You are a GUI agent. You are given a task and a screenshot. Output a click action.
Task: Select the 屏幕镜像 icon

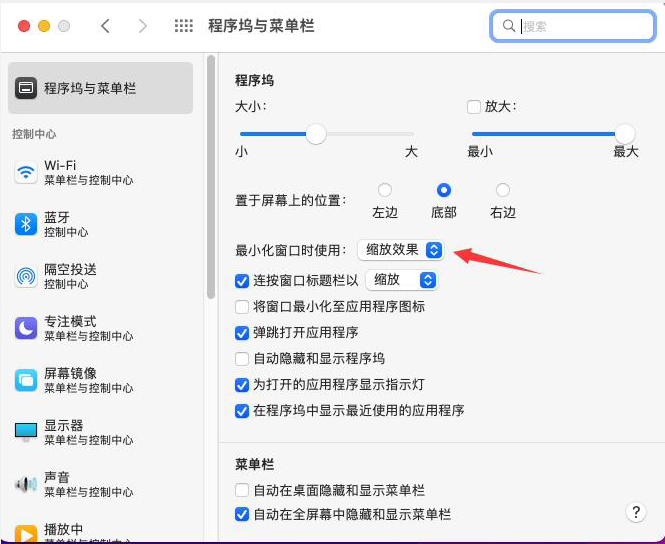[26, 380]
